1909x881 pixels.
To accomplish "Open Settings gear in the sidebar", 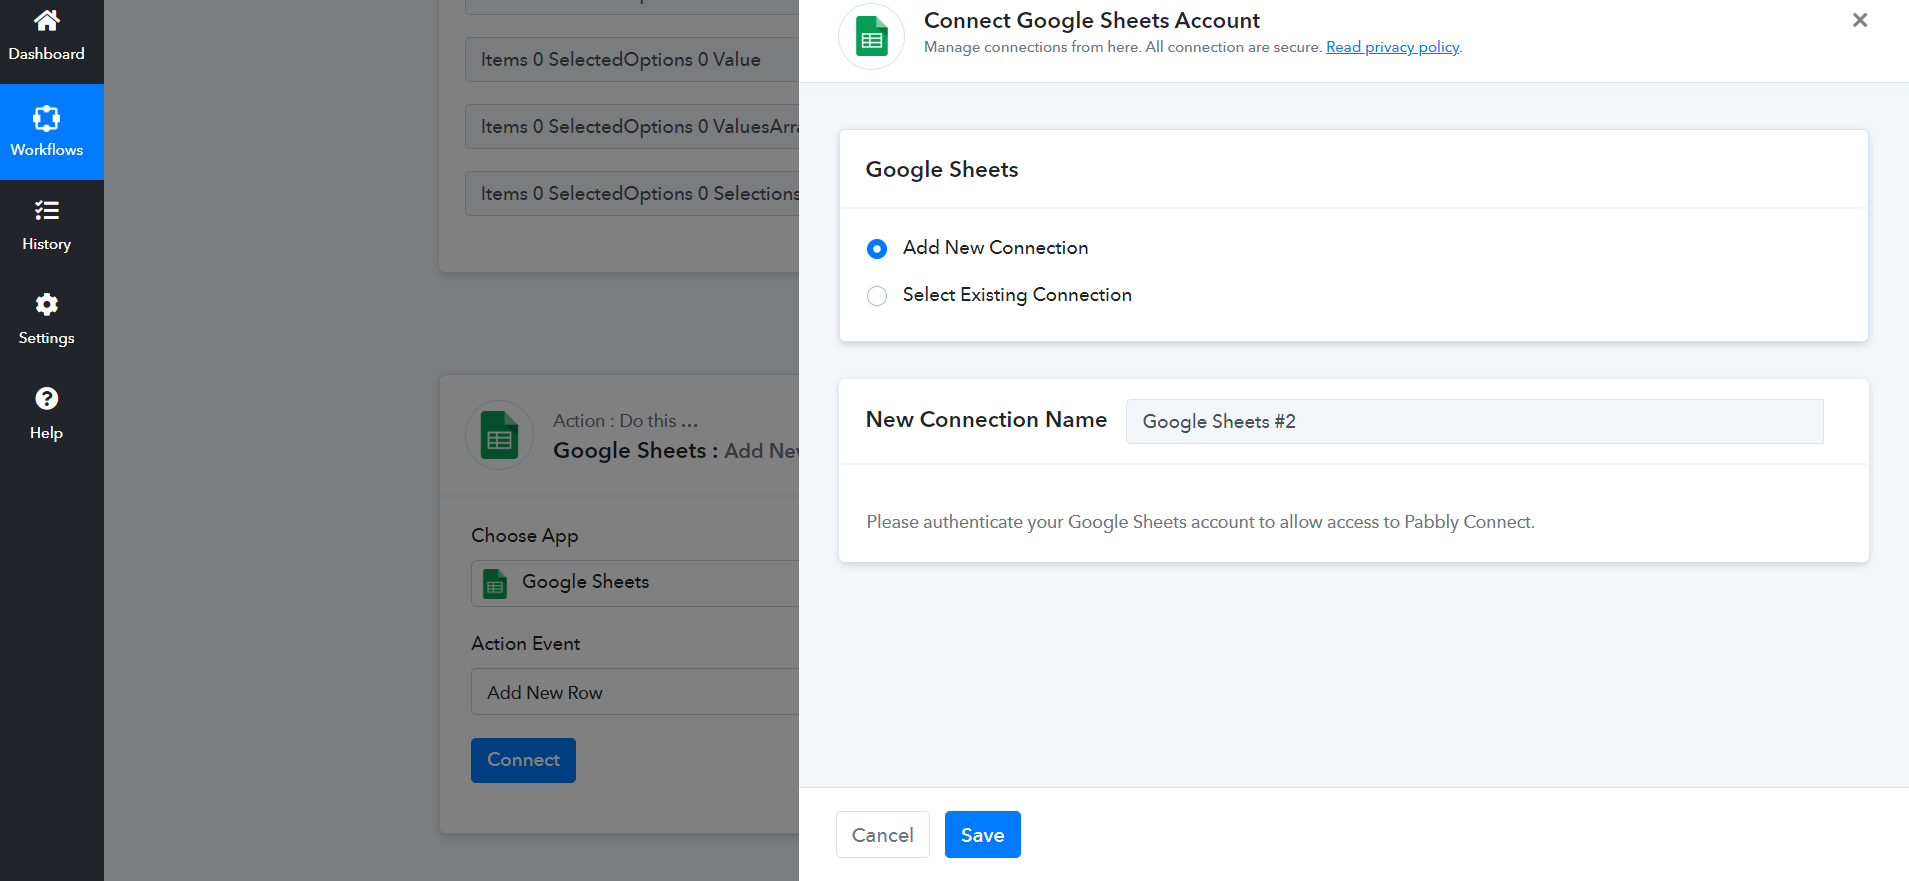I will coord(47,305).
